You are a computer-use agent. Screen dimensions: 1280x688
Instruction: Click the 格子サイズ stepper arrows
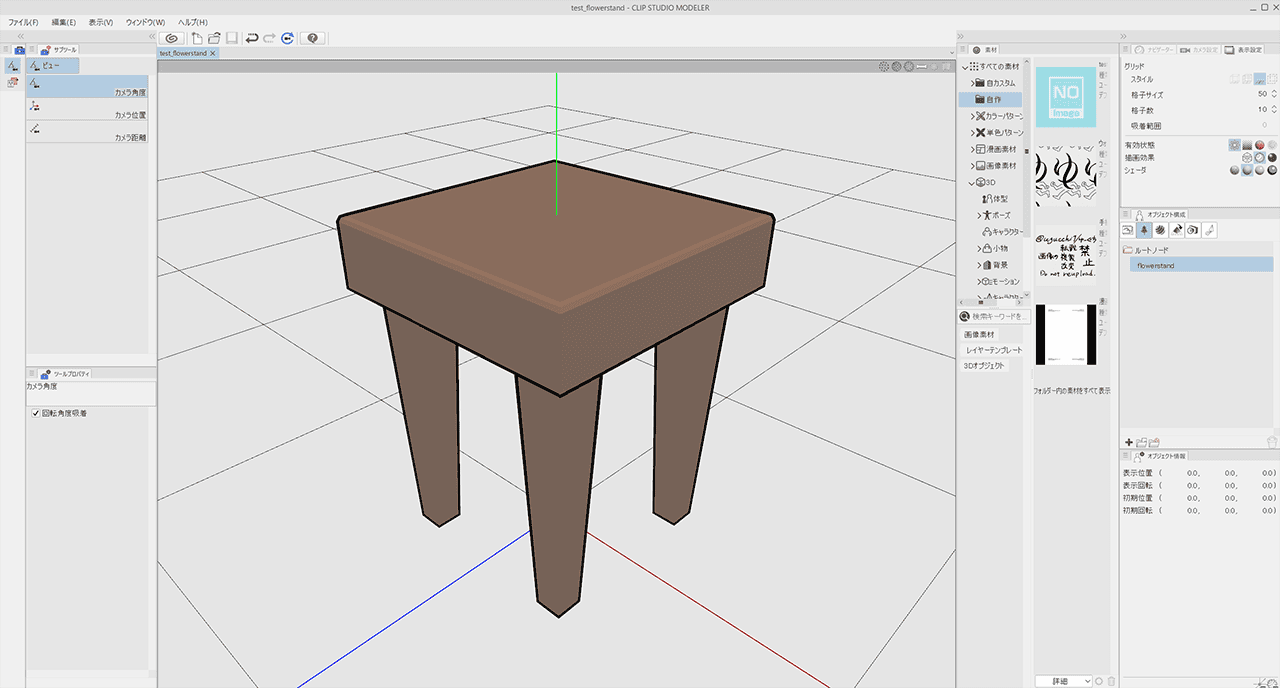[x=1274, y=94]
